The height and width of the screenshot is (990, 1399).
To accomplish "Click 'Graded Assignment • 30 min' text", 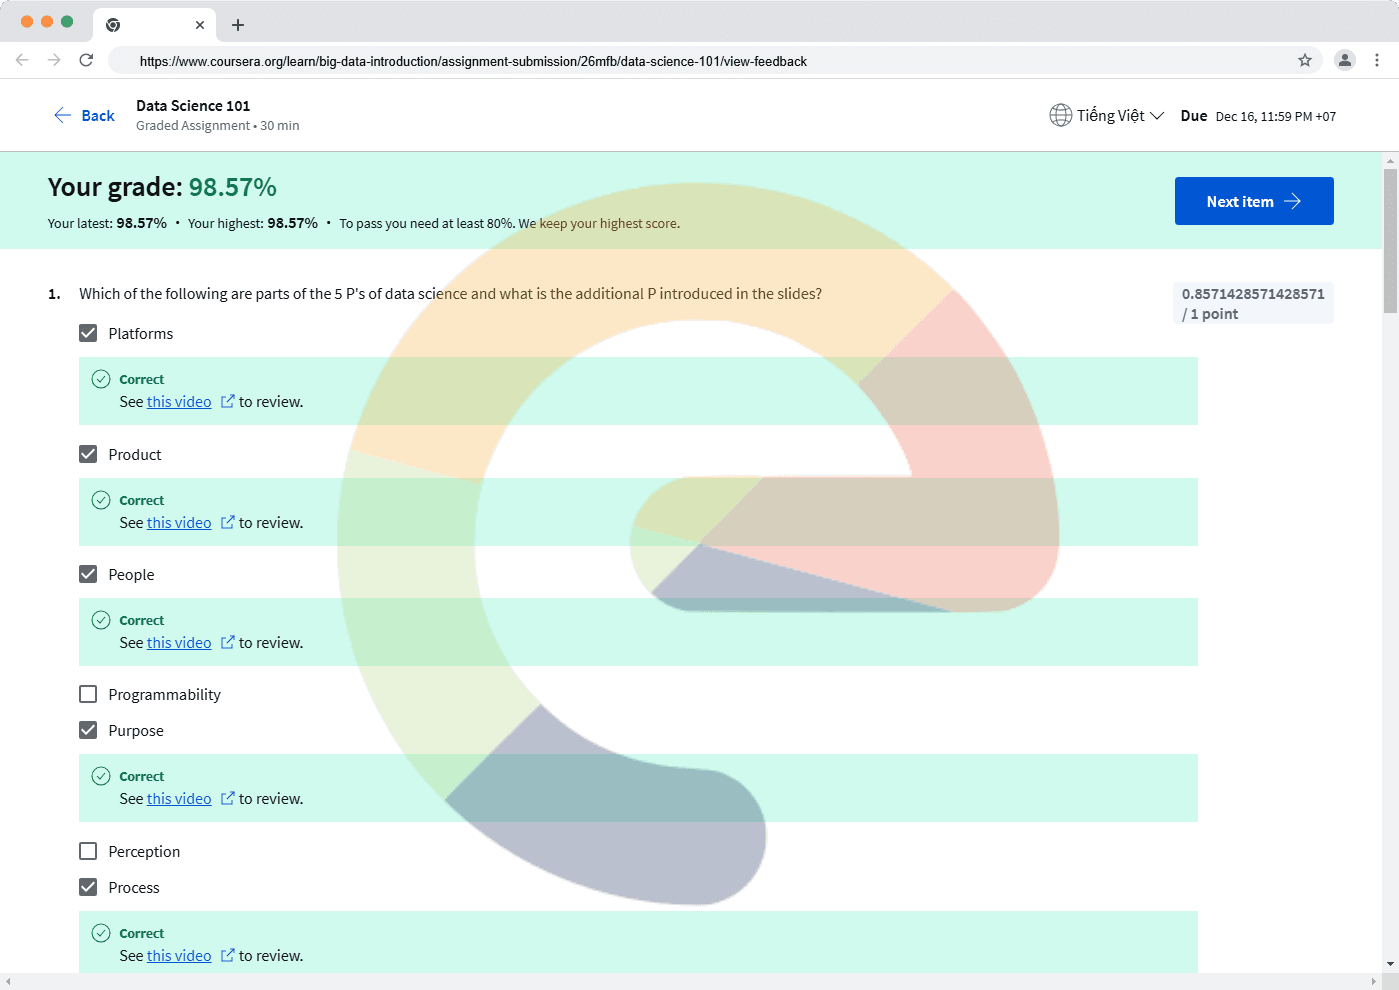I will click(x=218, y=126).
